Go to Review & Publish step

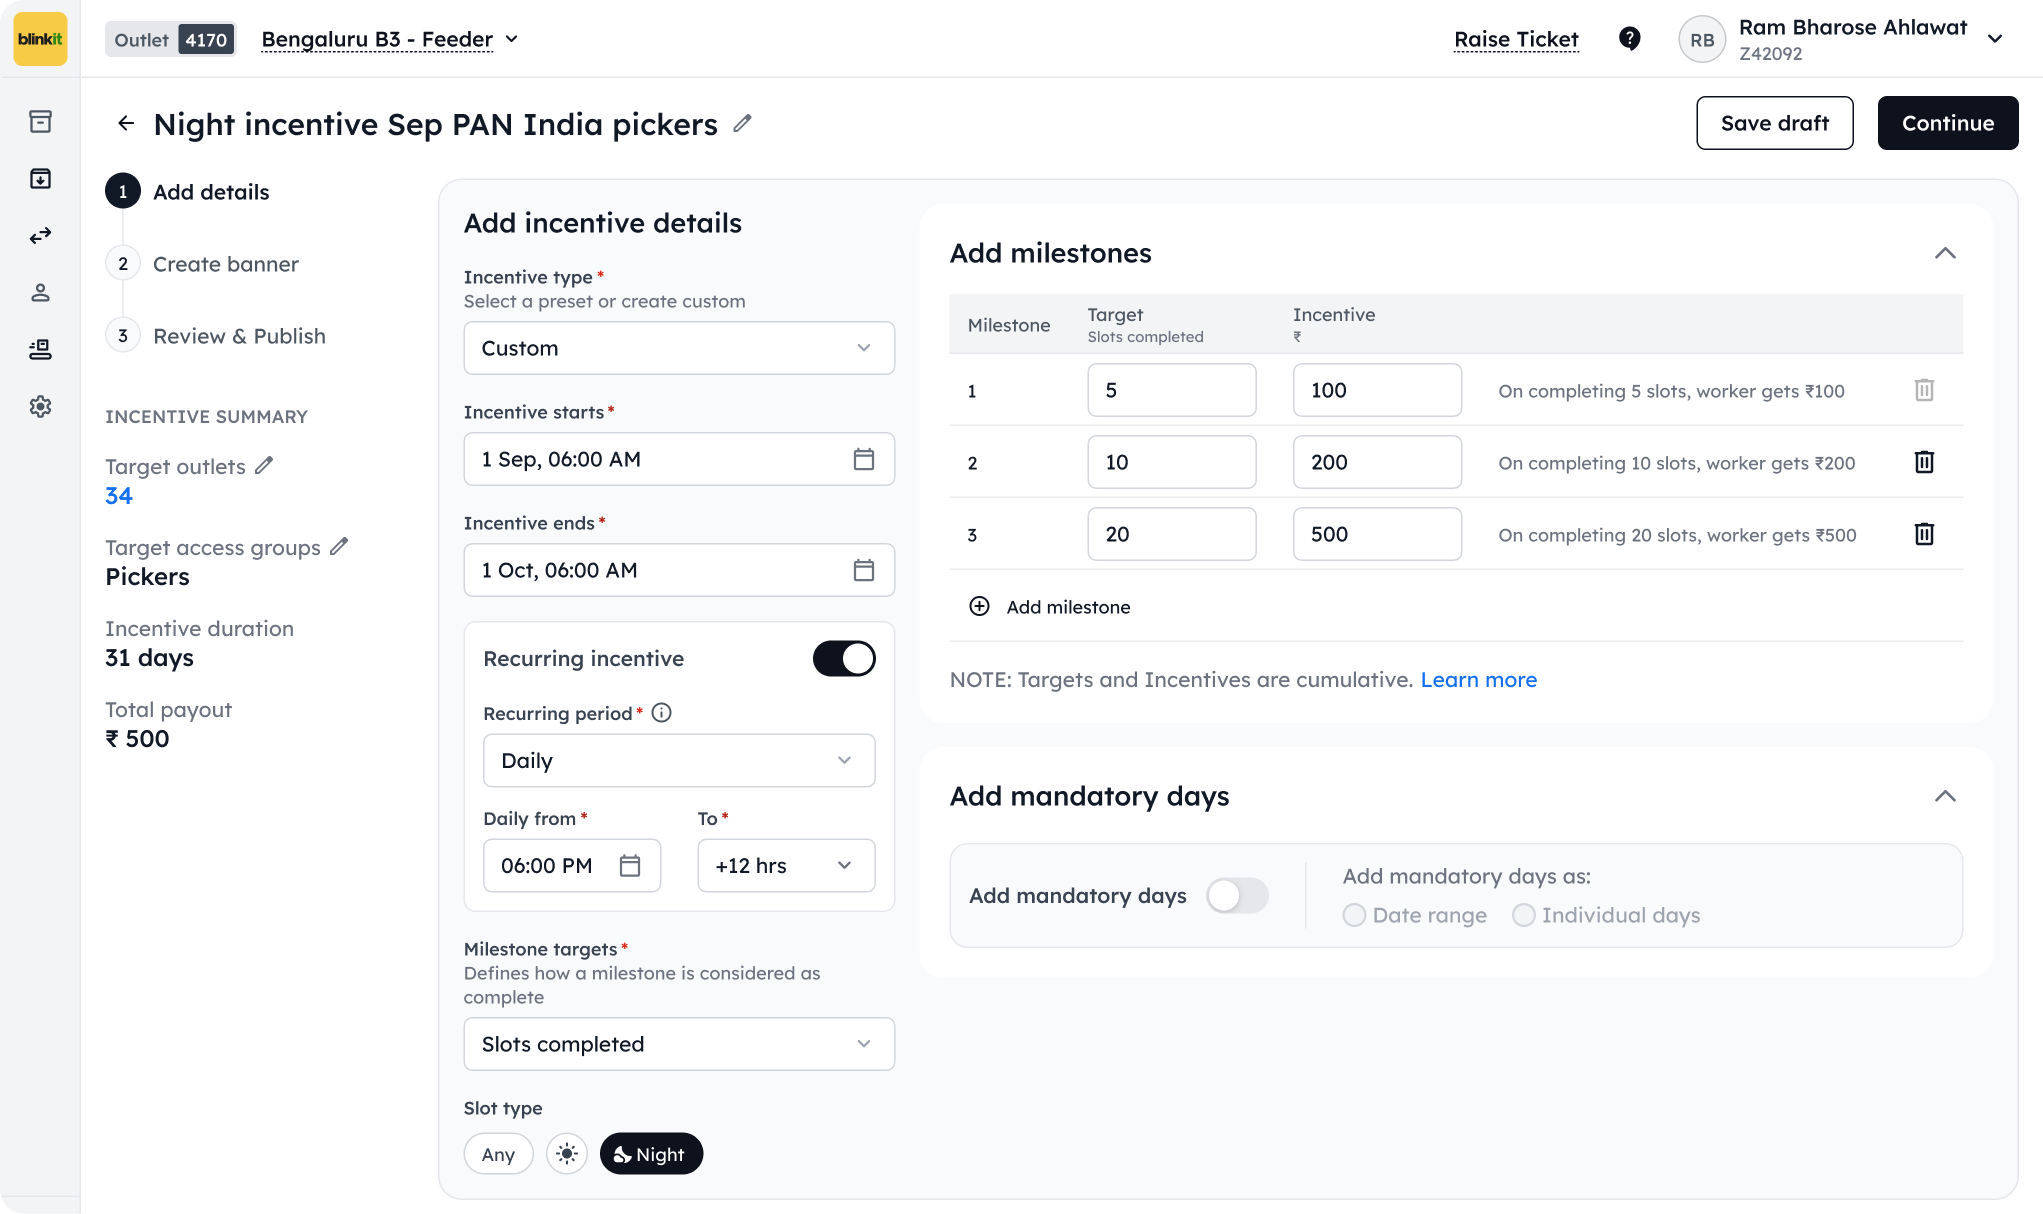[216, 335]
